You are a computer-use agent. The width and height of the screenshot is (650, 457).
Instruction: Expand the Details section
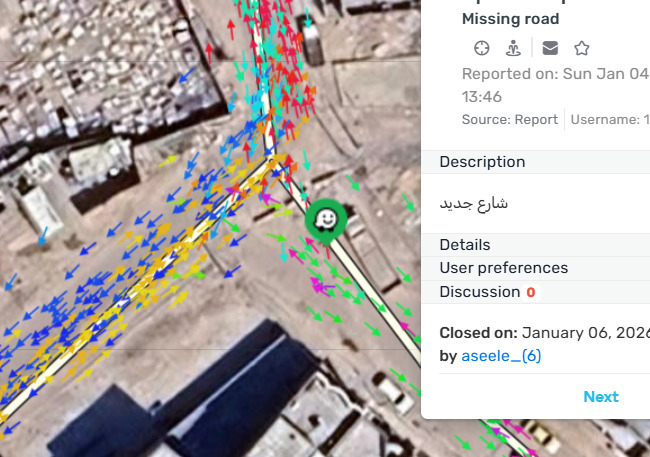[x=465, y=245]
